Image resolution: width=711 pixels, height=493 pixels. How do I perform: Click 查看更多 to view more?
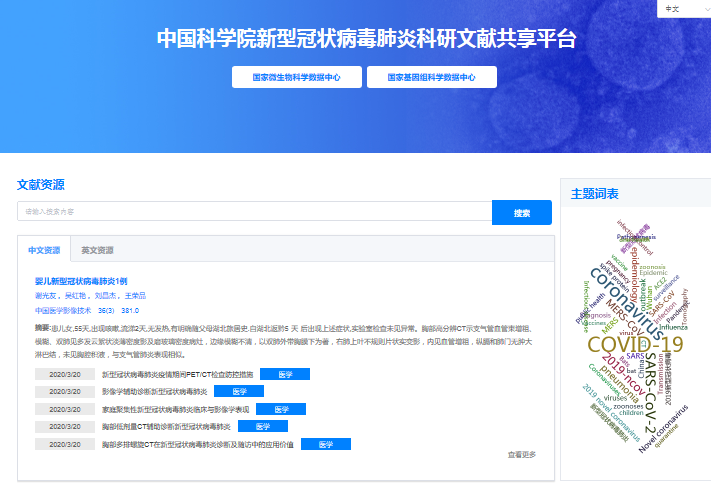coord(521,455)
